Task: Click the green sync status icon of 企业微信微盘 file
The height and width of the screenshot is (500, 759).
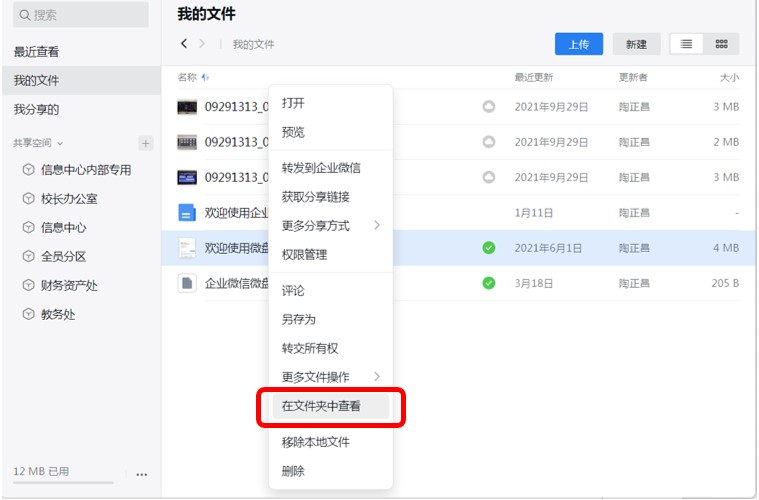Action: pyautogui.click(x=489, y=283)
